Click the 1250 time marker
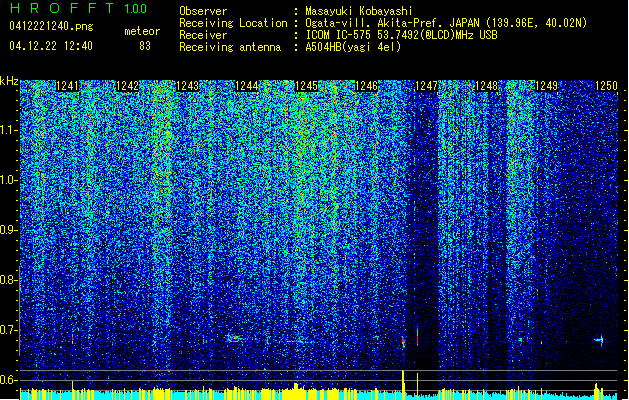The height and width of the screenshot is (400, 629). 606,86
